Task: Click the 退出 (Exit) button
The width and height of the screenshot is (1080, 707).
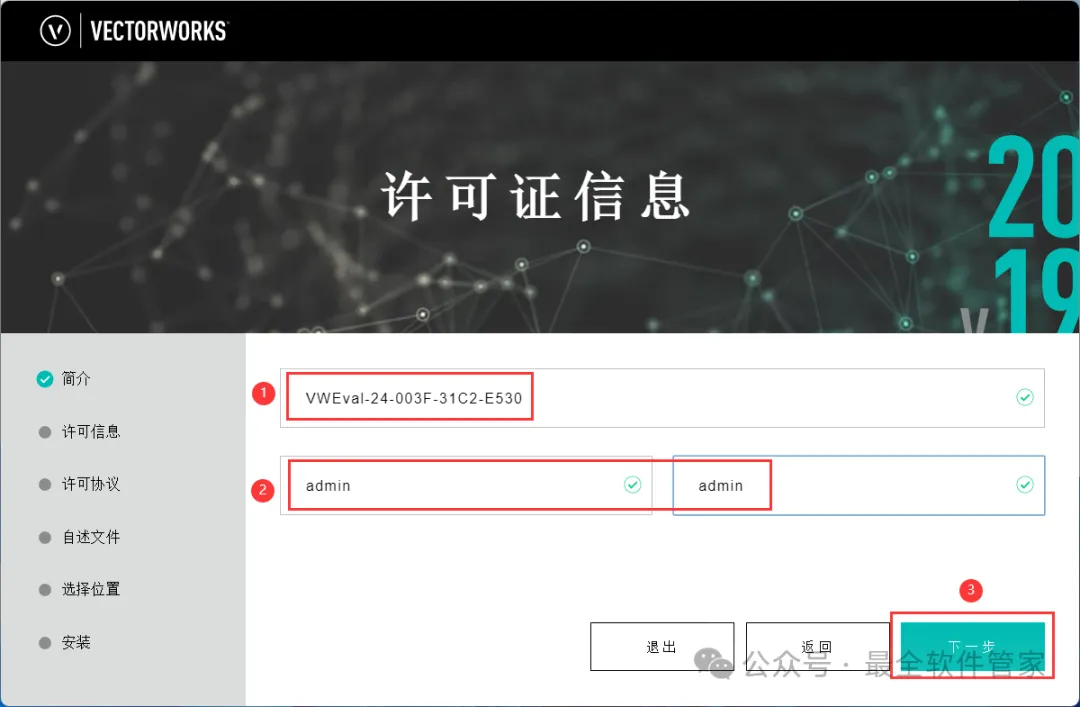Action: (662, 646)
